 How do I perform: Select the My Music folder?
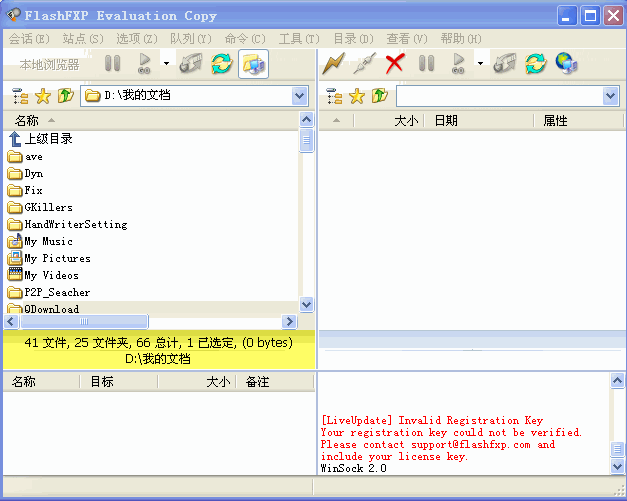[x=40, y=242]
